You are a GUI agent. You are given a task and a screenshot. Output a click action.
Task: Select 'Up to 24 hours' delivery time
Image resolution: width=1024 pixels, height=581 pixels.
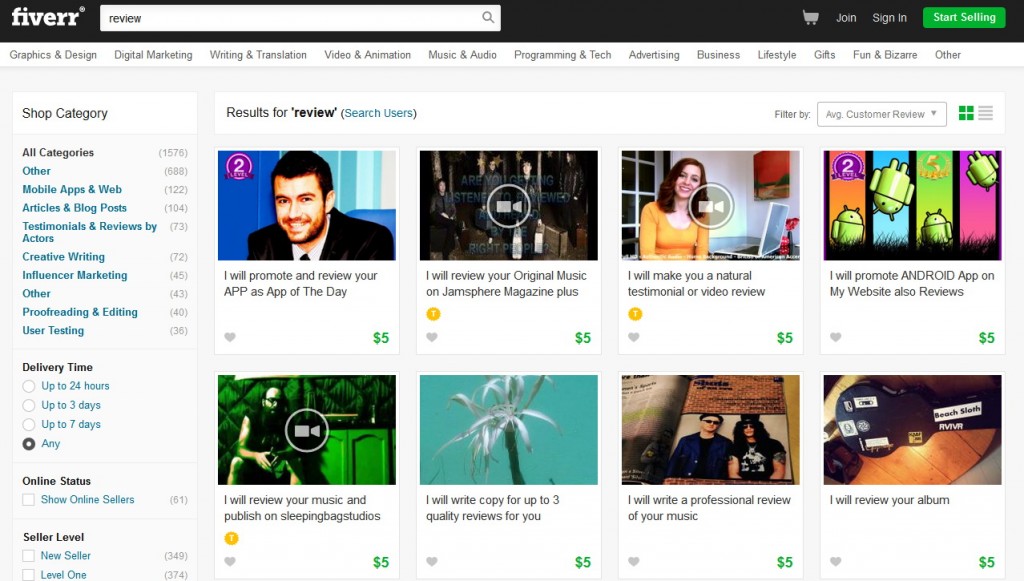(29, 386)
